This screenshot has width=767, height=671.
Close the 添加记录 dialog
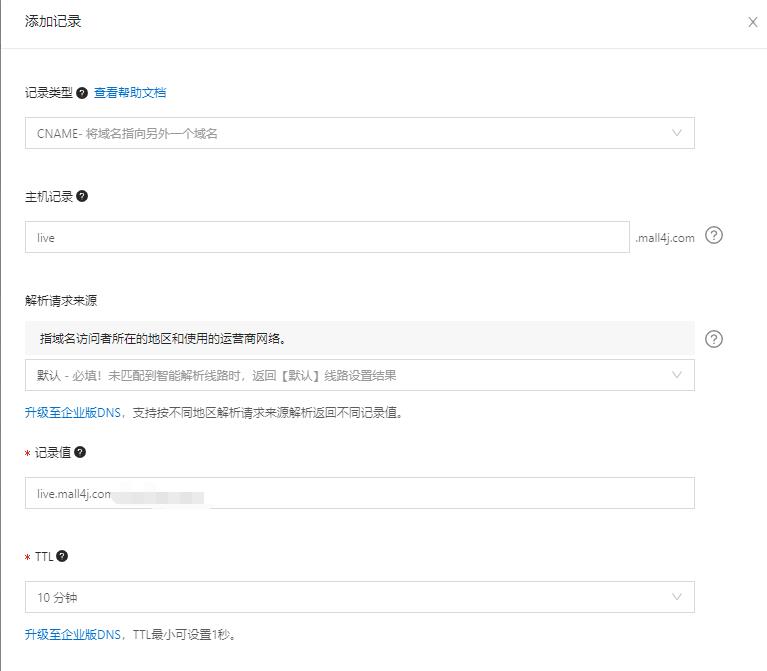[753, 22]
